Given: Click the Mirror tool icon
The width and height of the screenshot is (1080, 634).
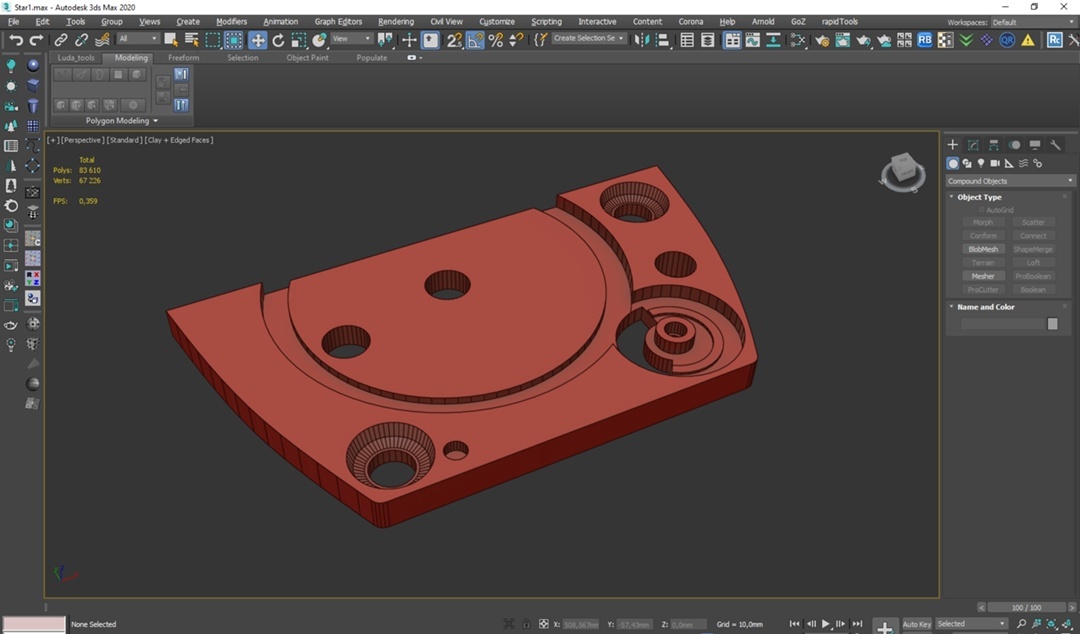Looking at the screenshot, I should point(642,40).
